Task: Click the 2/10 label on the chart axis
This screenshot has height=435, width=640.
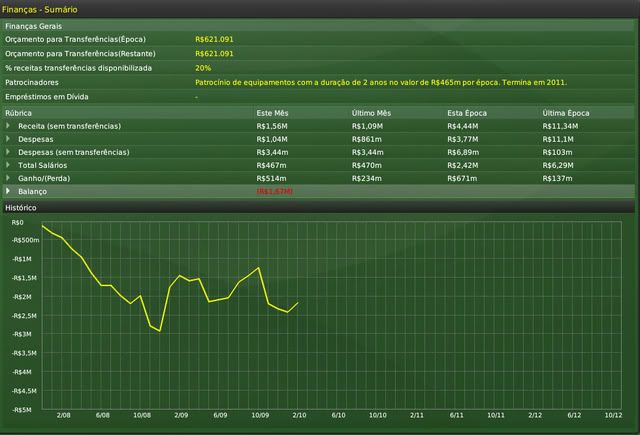Action: point(299,415)
